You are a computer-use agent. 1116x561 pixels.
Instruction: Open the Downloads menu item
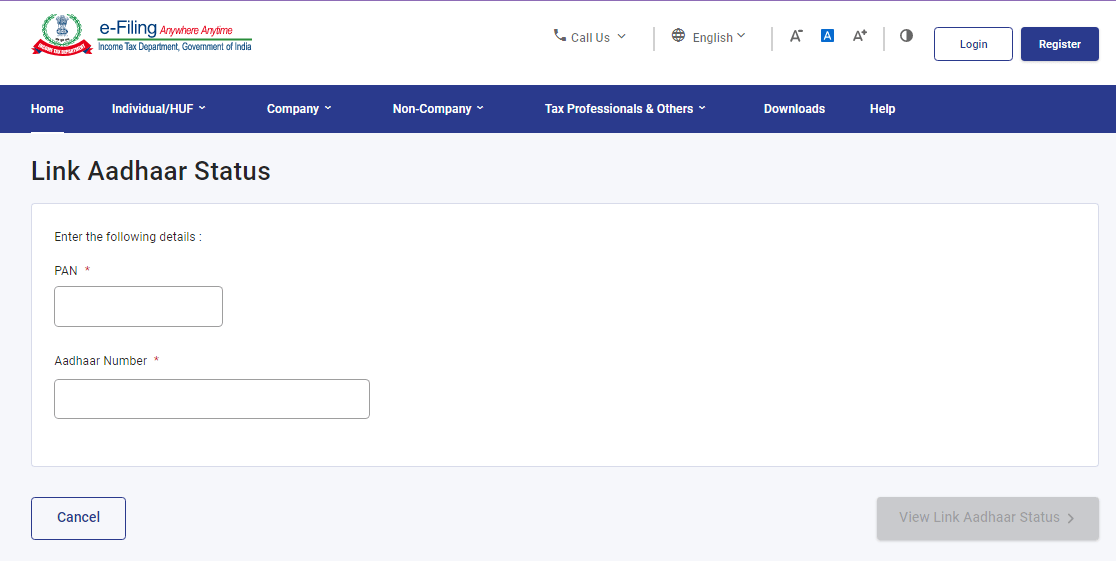(x=794, y=109)
